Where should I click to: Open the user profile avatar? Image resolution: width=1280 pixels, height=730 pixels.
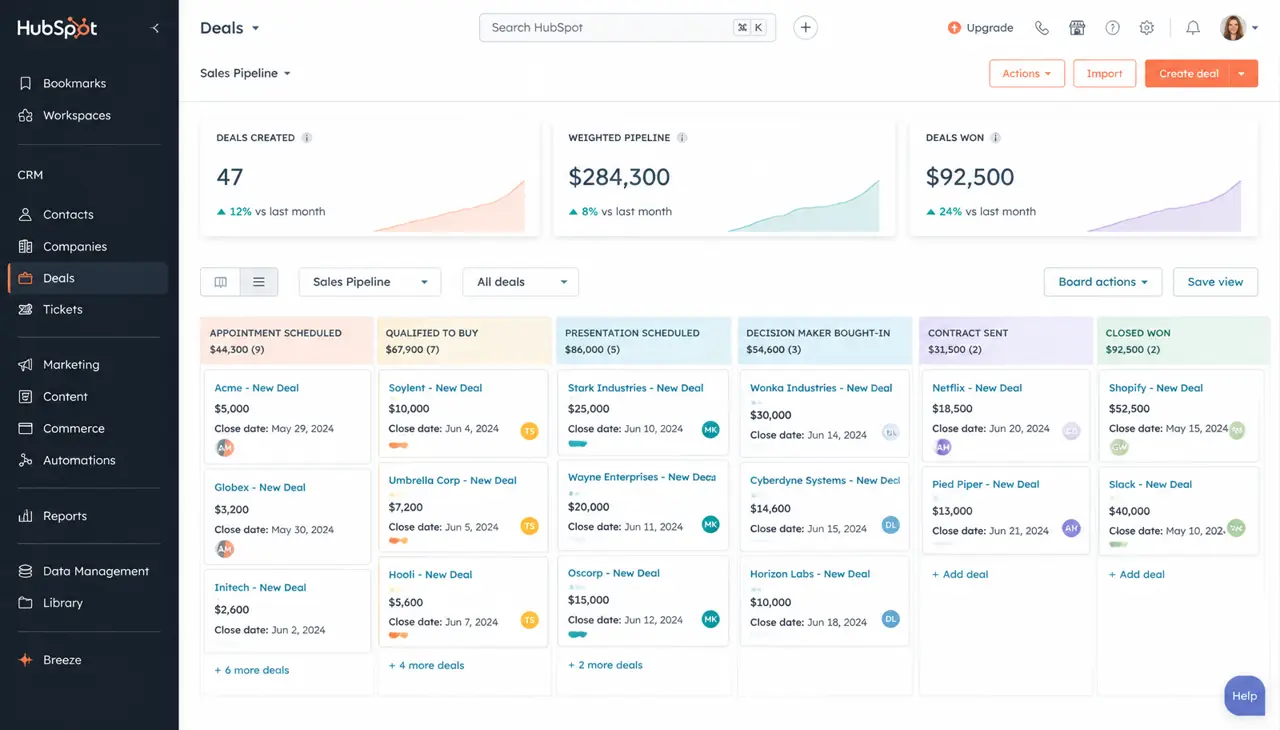coord(1233,28)
